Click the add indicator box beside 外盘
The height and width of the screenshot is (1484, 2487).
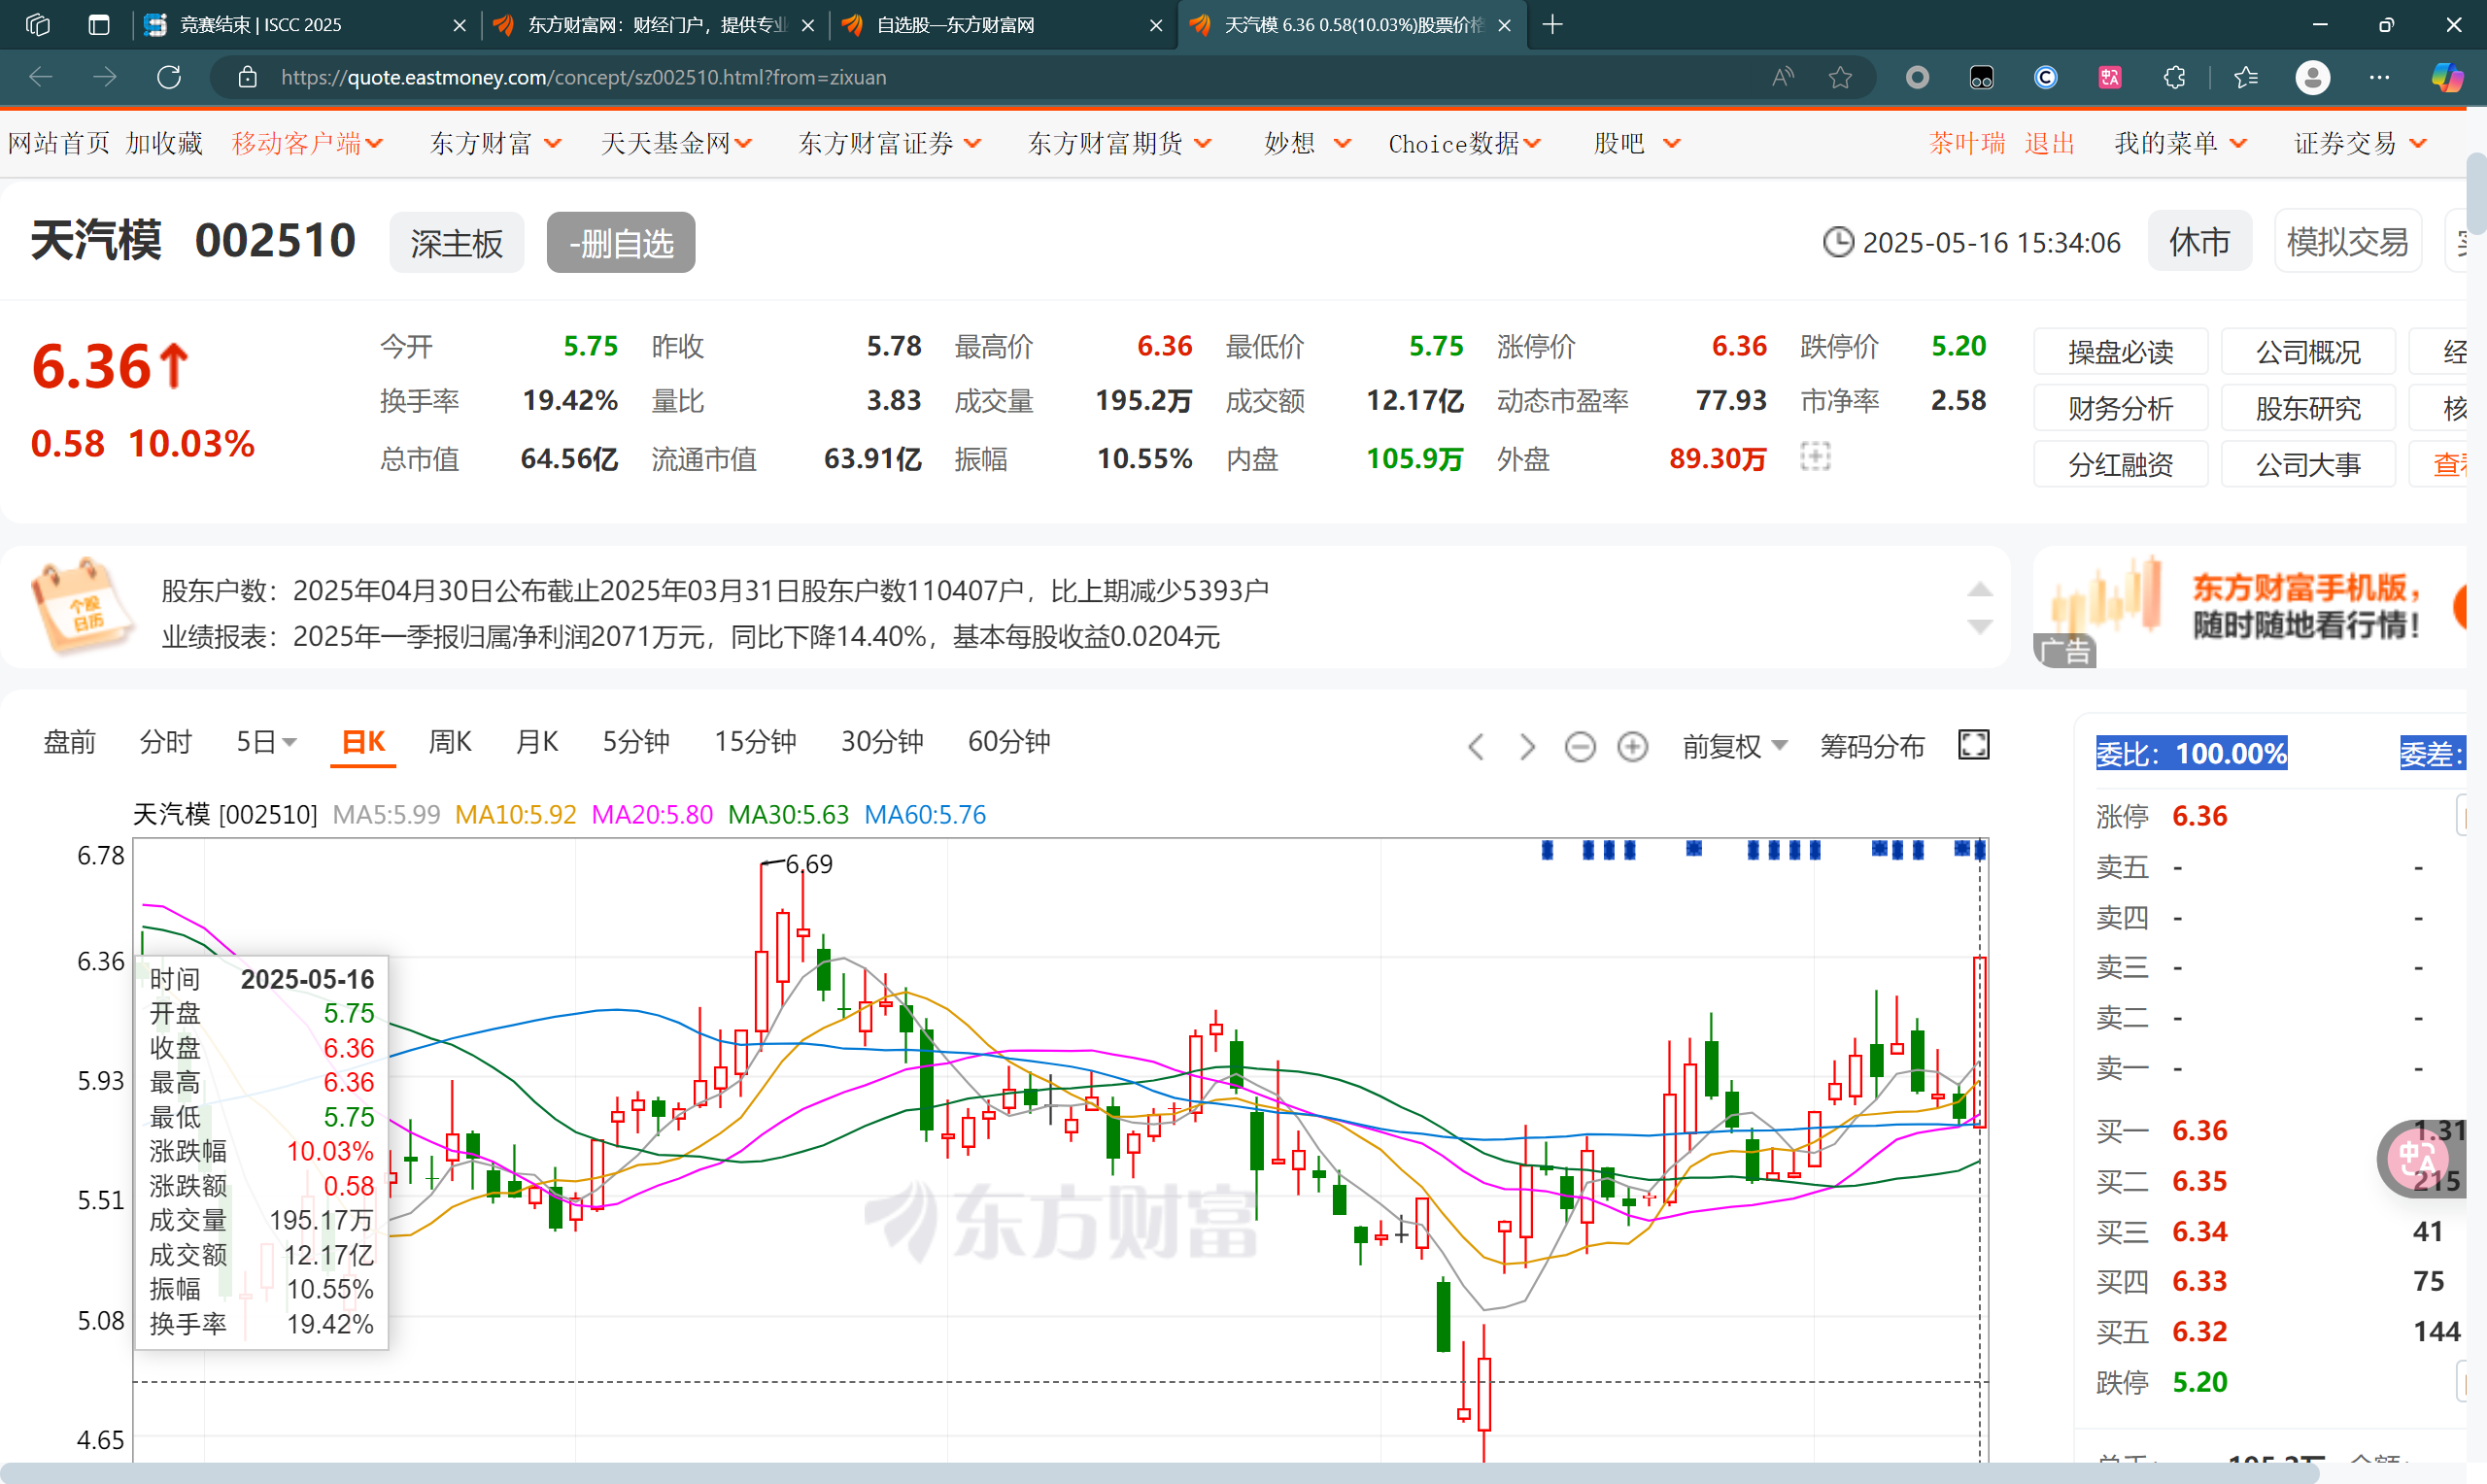tap(1815, 456)
